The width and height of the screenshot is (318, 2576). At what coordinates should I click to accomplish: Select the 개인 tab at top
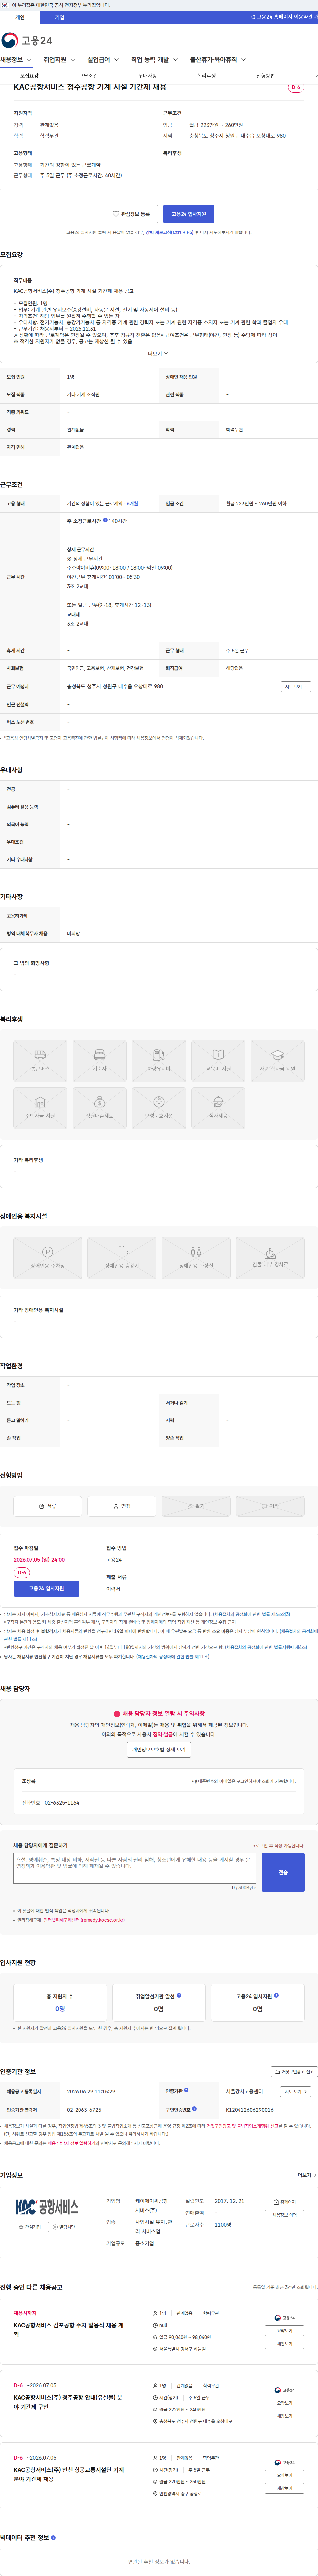pyautogui.click(x=20, y=17)
